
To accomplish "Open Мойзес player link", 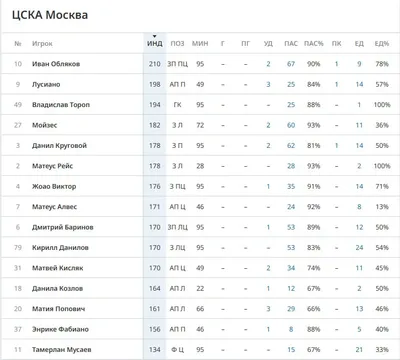I will (44, 125).
